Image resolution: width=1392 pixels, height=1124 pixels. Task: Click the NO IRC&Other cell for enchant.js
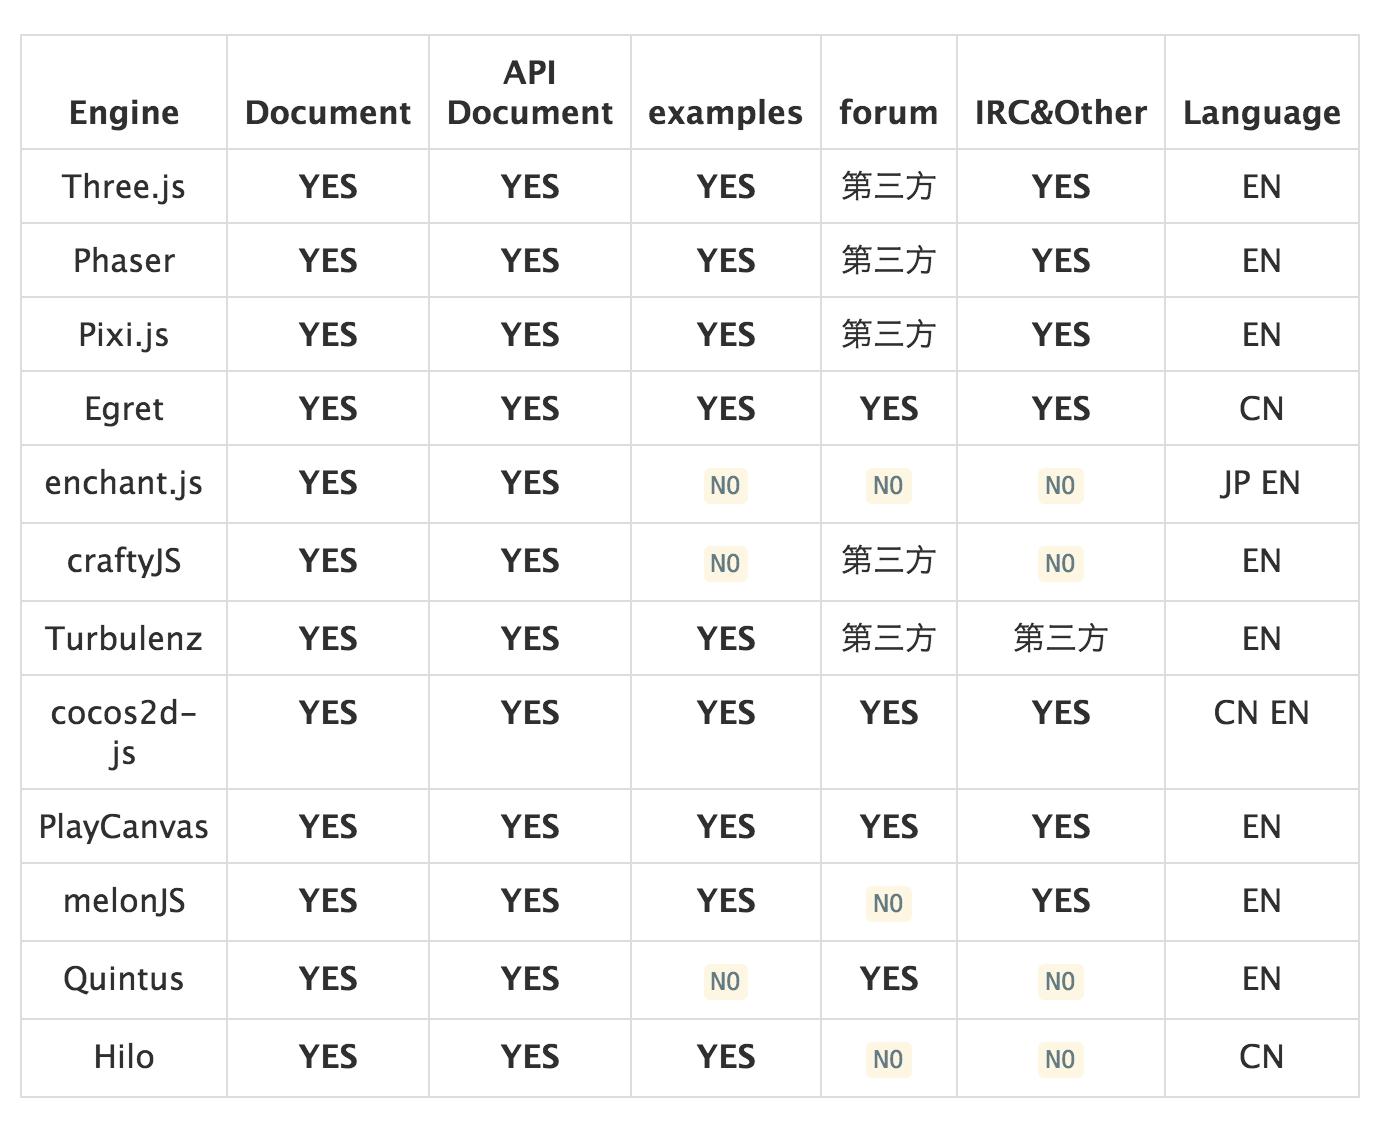(1060, 485)
